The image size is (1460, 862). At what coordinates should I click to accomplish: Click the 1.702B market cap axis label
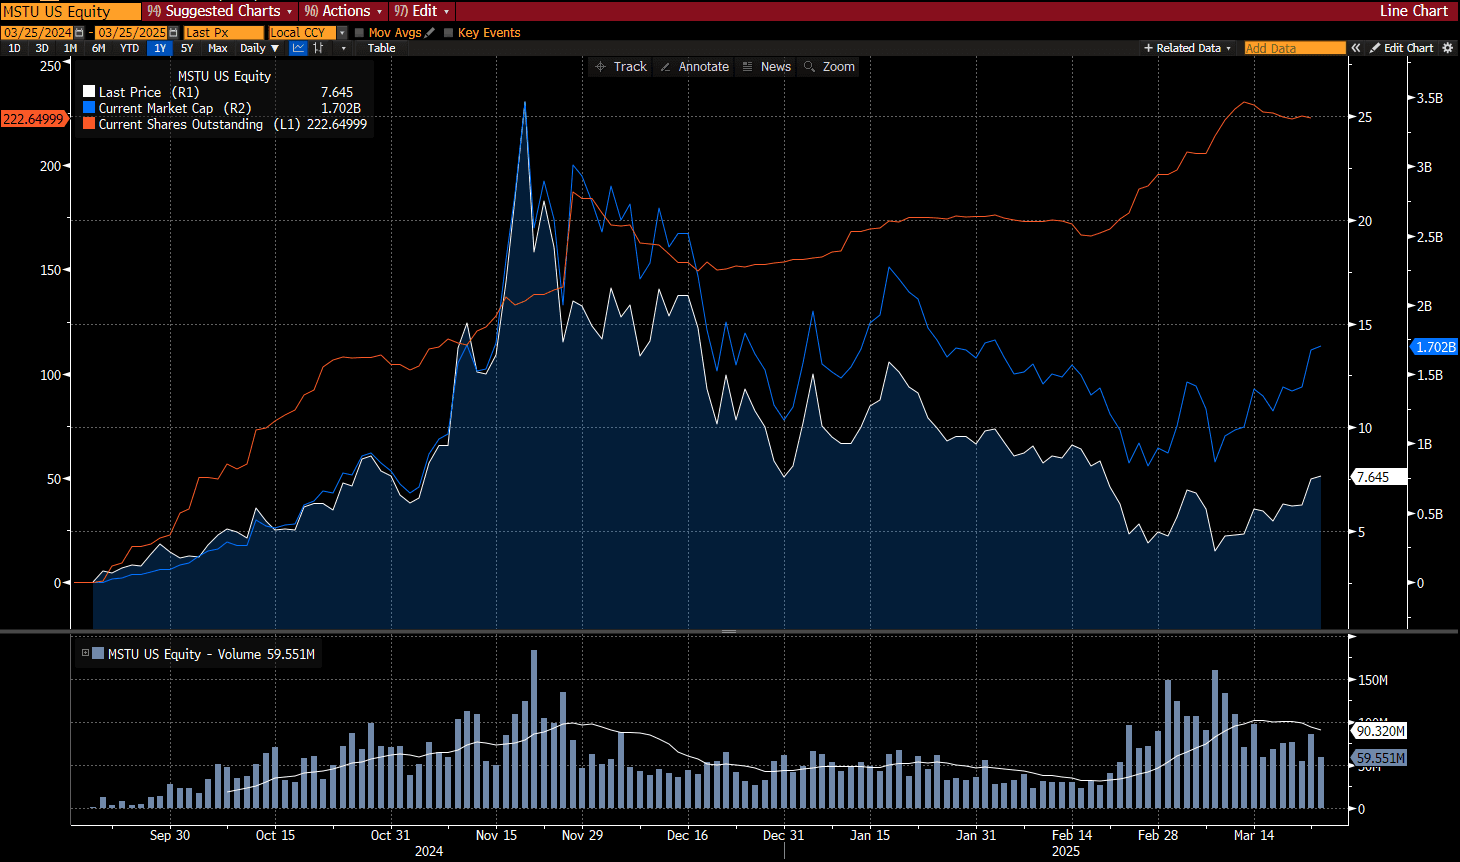pyautogui.click(x=1435, y=347)
